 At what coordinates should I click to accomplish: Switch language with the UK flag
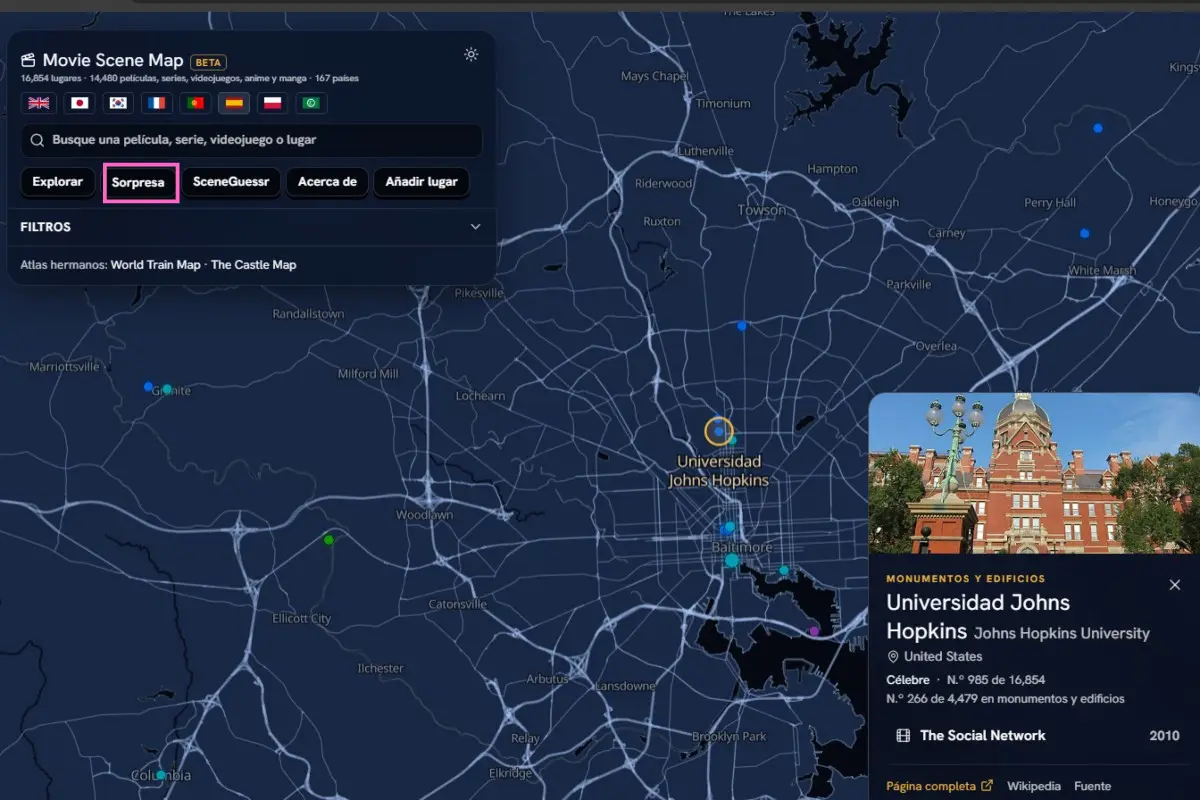(39, 103)
